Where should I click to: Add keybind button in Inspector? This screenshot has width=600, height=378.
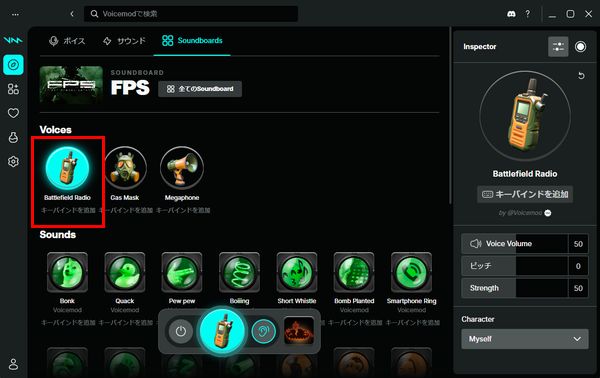click(525, 194)
